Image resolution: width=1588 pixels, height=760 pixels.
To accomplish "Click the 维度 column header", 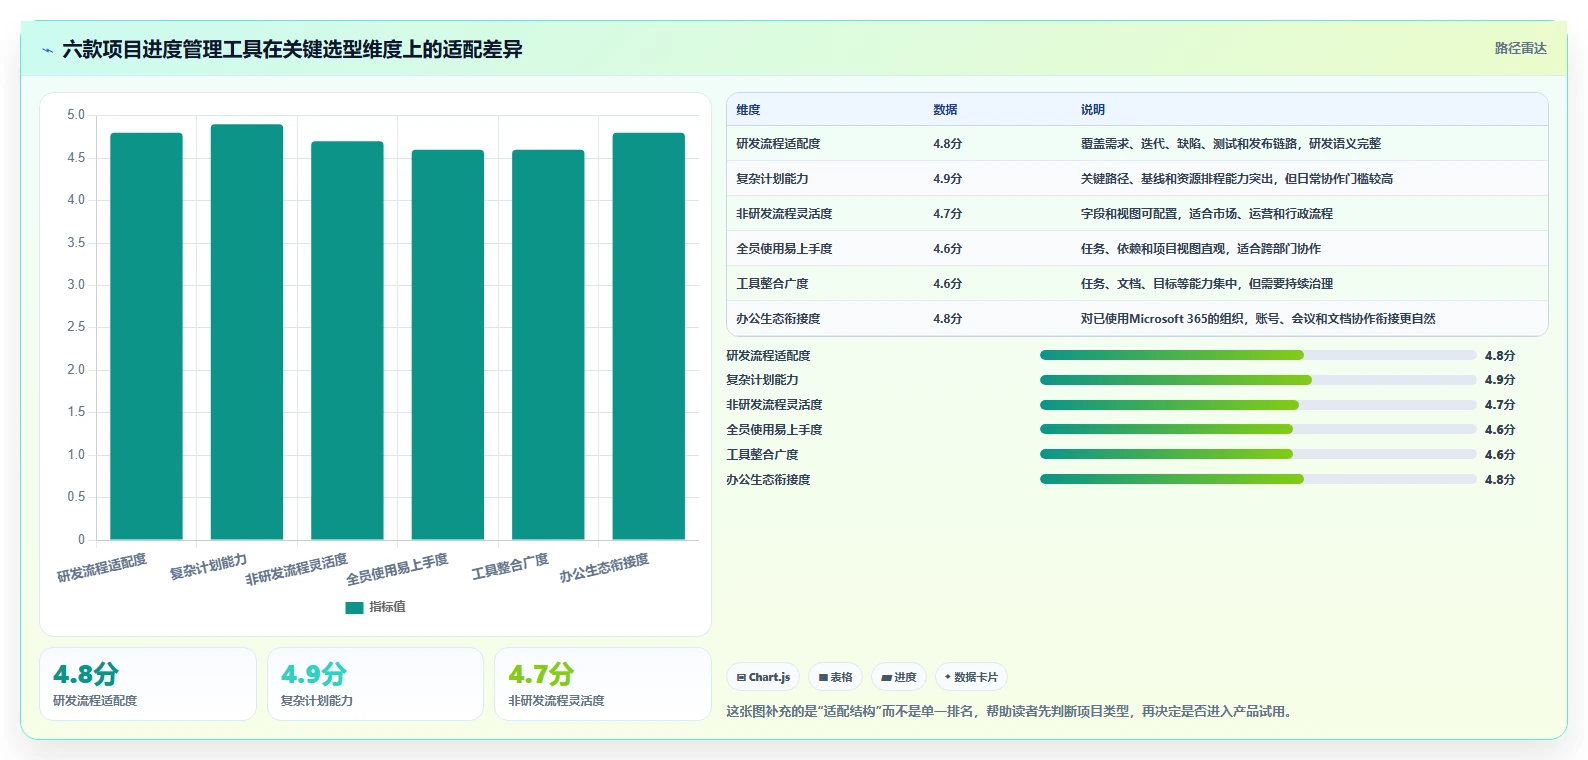I will (748, 110).
